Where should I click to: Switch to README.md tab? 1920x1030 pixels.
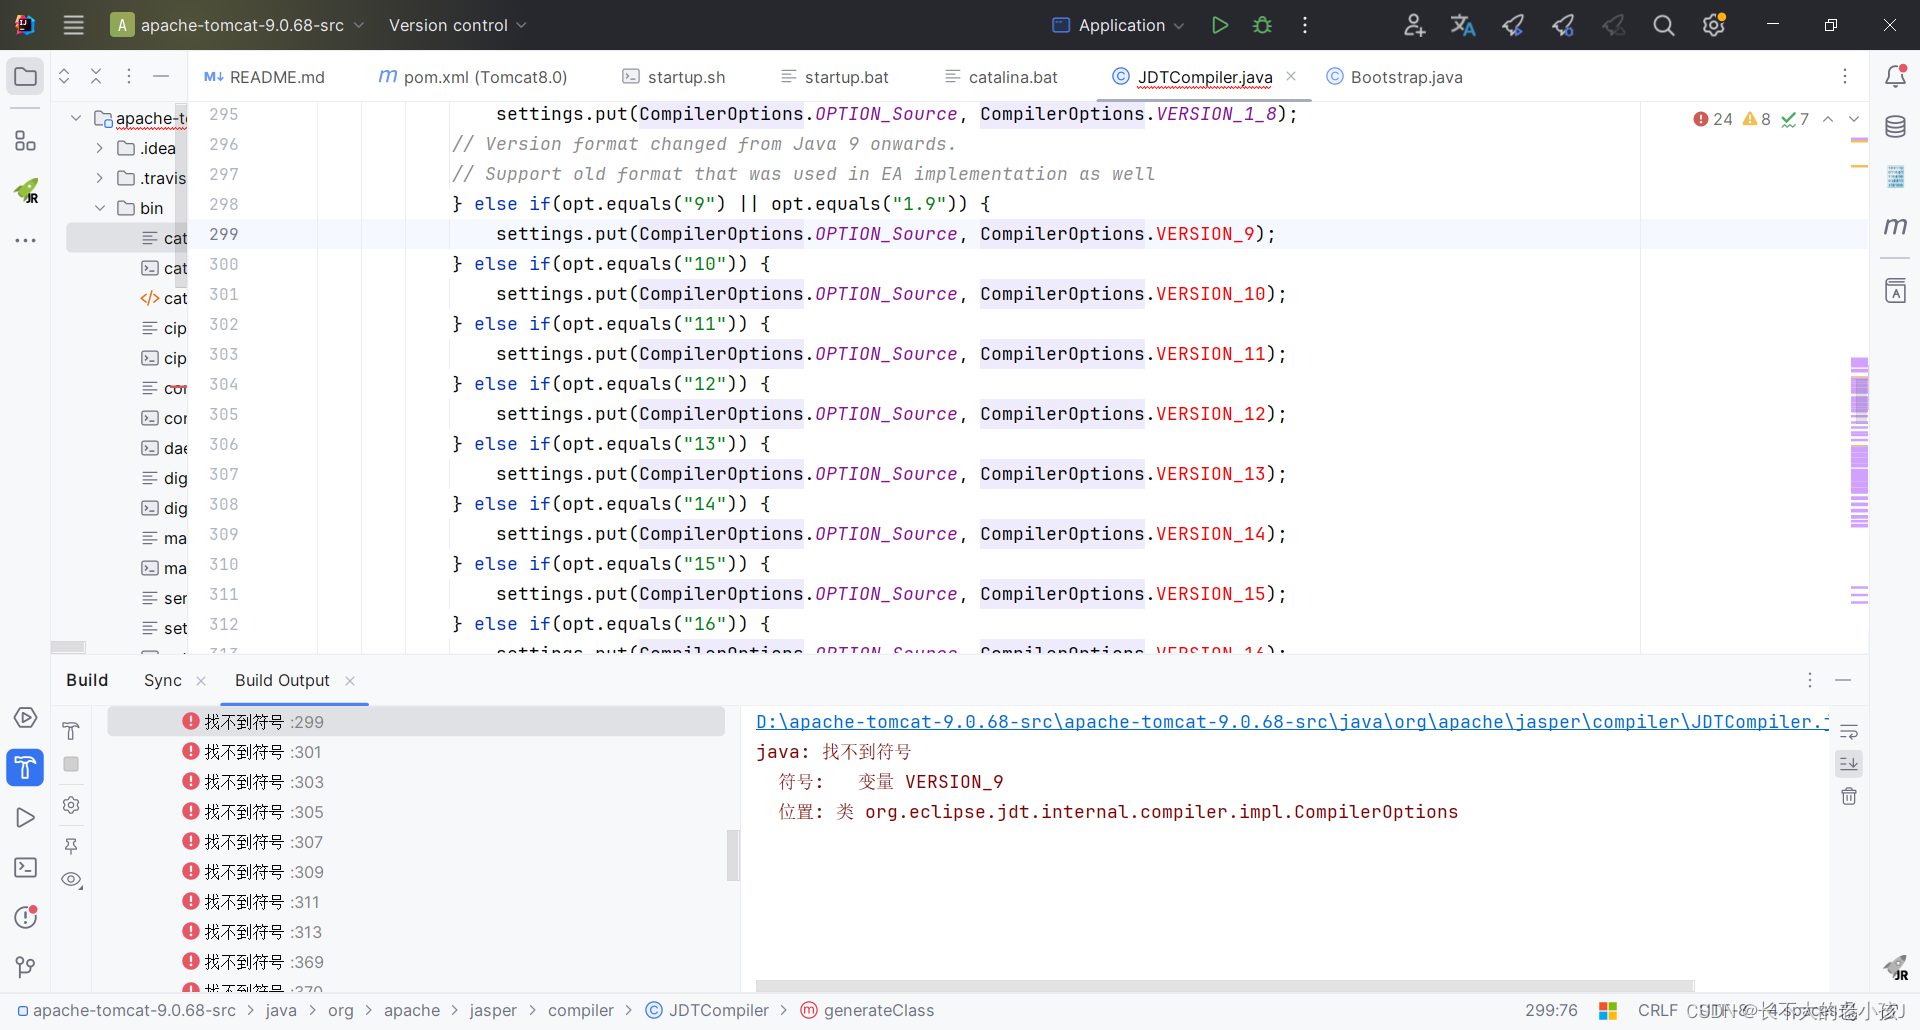[x=264, y=77]
